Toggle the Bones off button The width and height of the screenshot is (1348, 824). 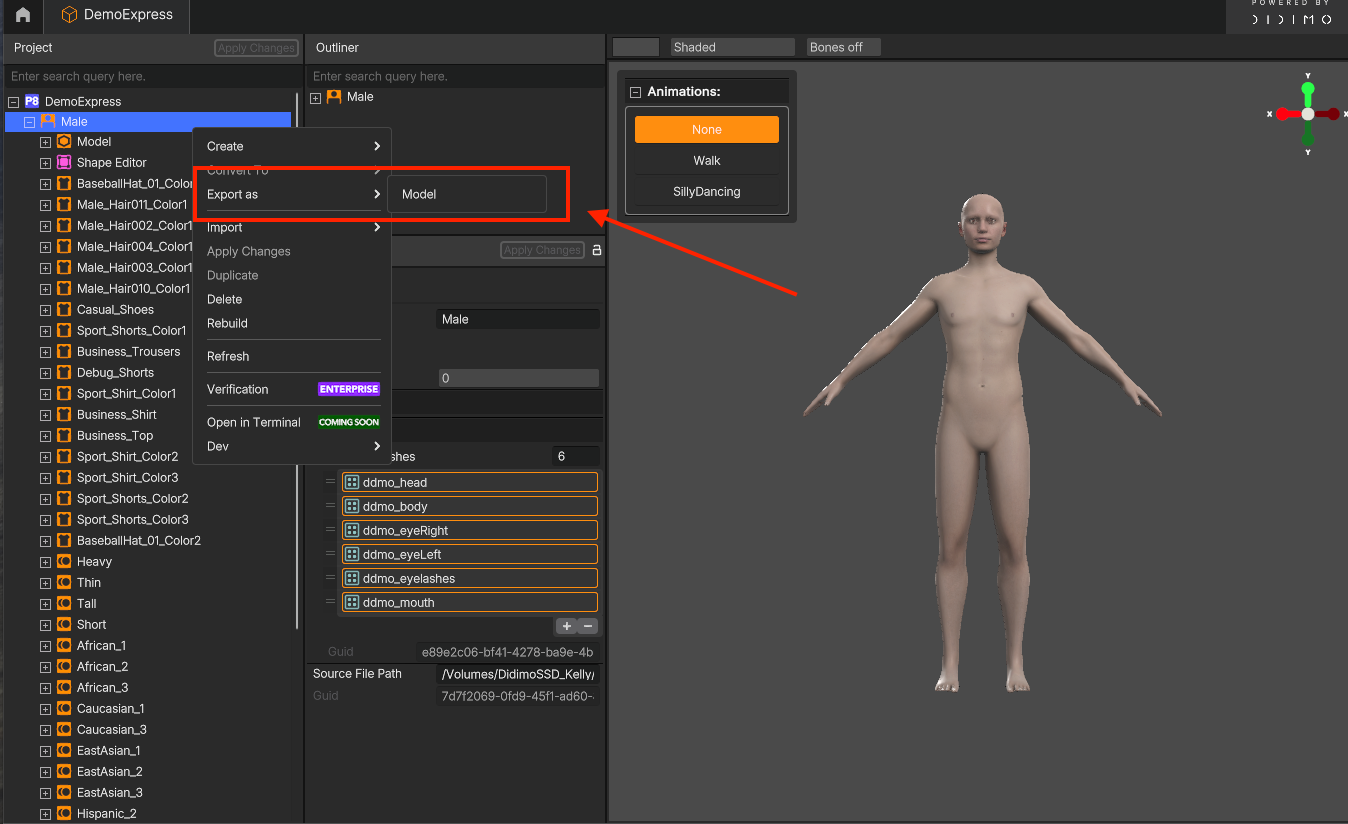coord(844,47)
